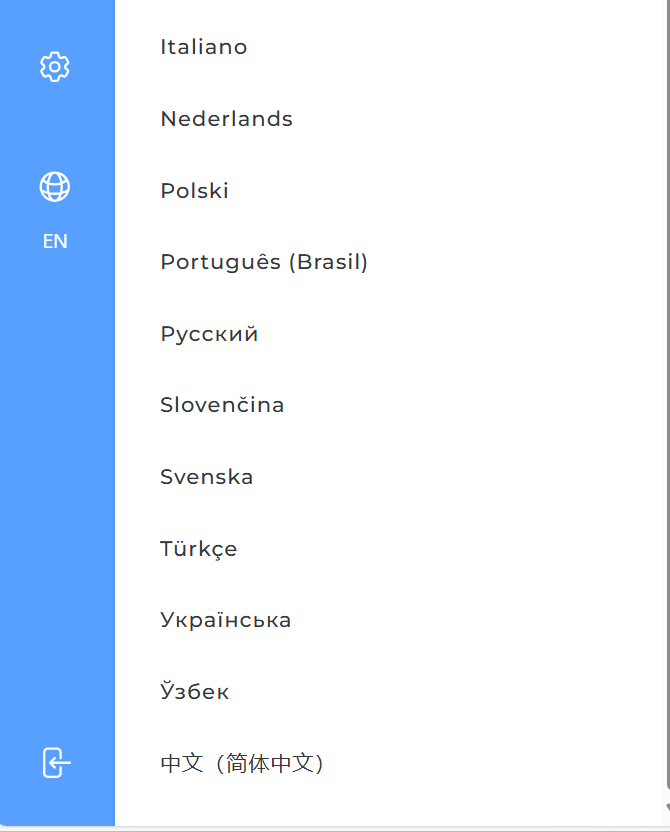Select 中文（简体中文）language option
Viewport: 670px width, 832px height.
click(243, 764)
